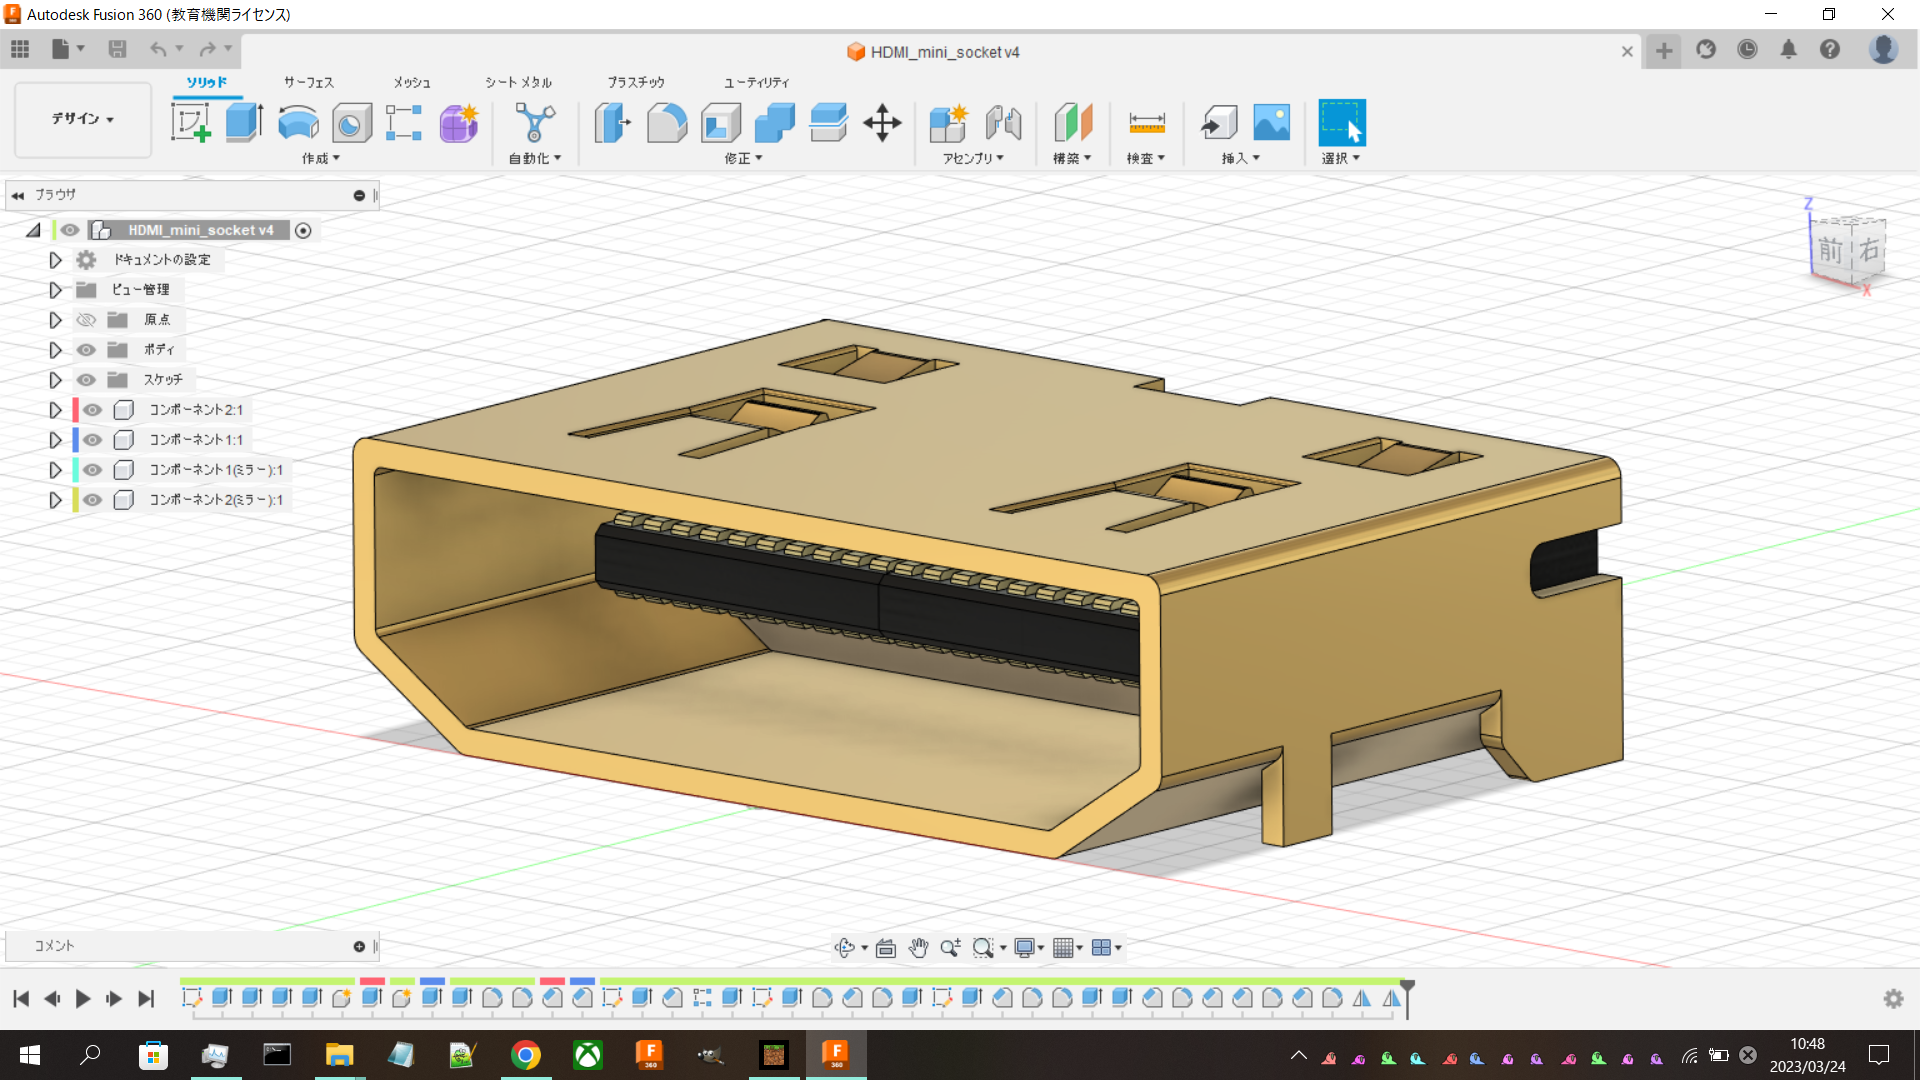
Task: Activate the Move/Copy cross-arrow tool
Action: 882,123
